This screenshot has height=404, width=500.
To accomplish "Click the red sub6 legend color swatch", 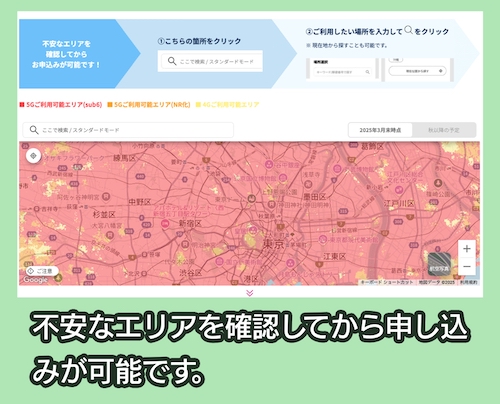I will pyautogui.click(x=22, y=105).
